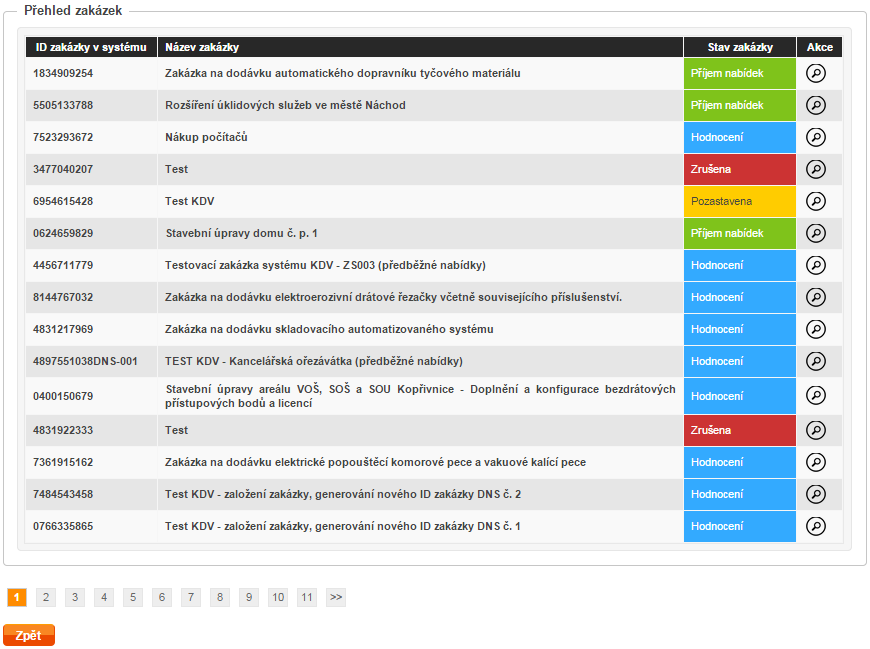Open detail icon for order 0400150679
The image size is (870, 649).
pos(816,396)
